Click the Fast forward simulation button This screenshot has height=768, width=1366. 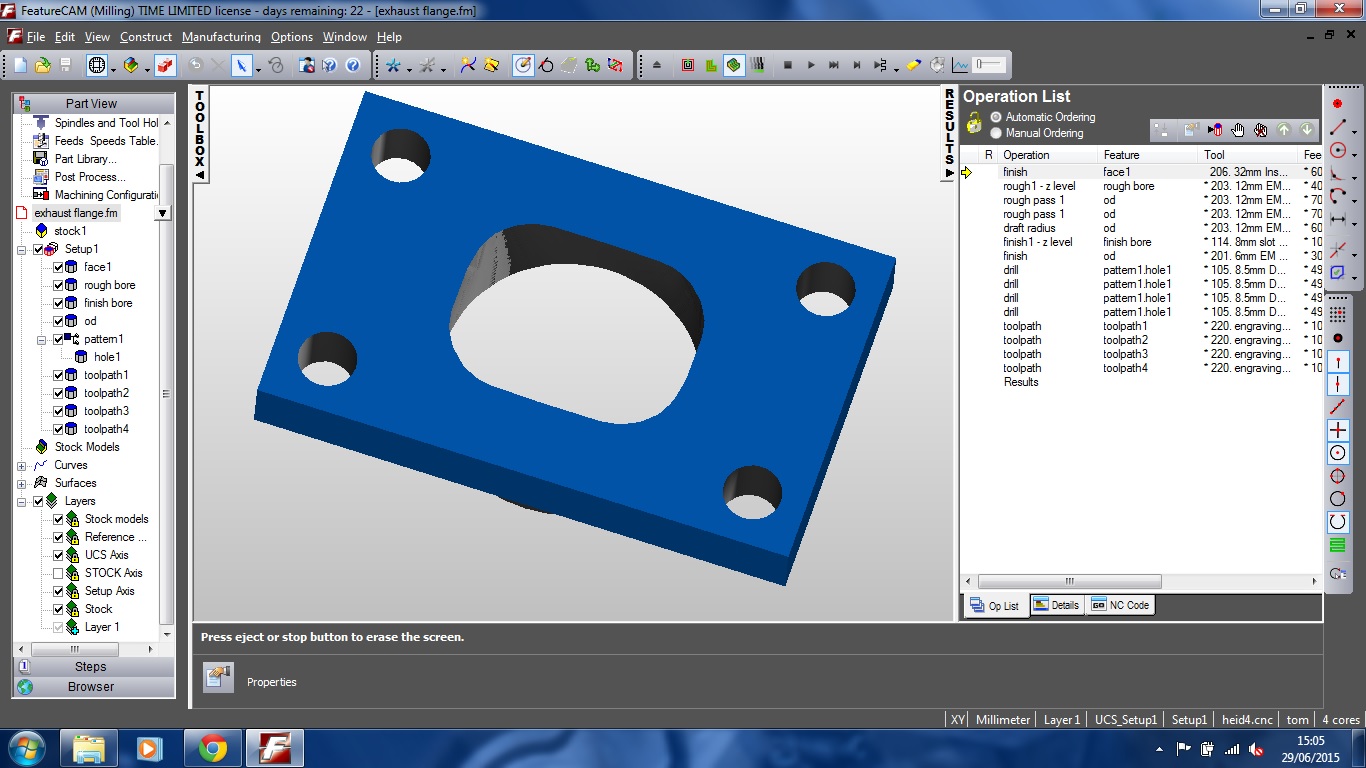pos(834,65)
